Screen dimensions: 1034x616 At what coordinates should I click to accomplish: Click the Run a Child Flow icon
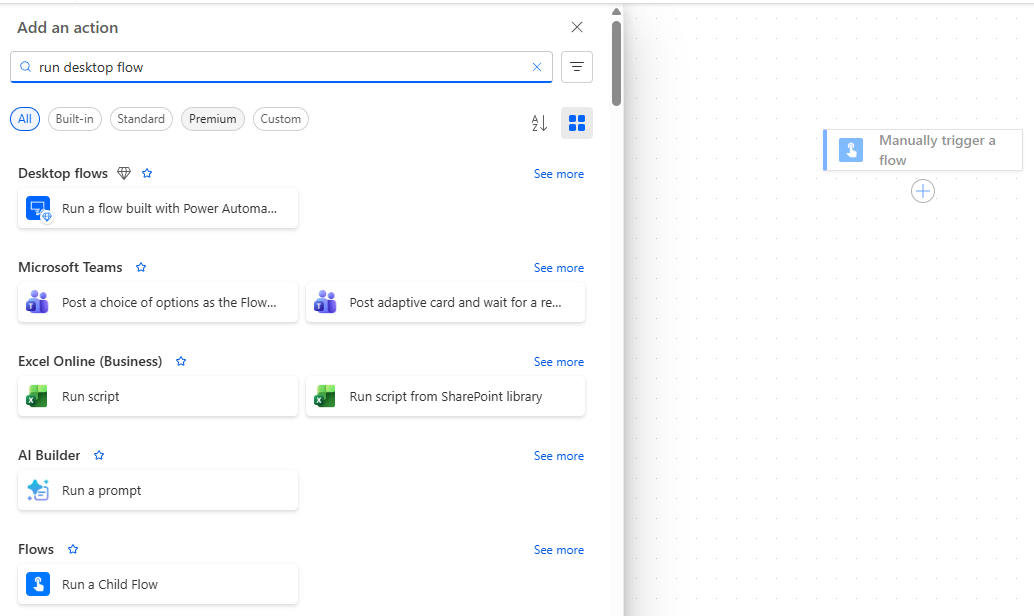click(38, 584)
